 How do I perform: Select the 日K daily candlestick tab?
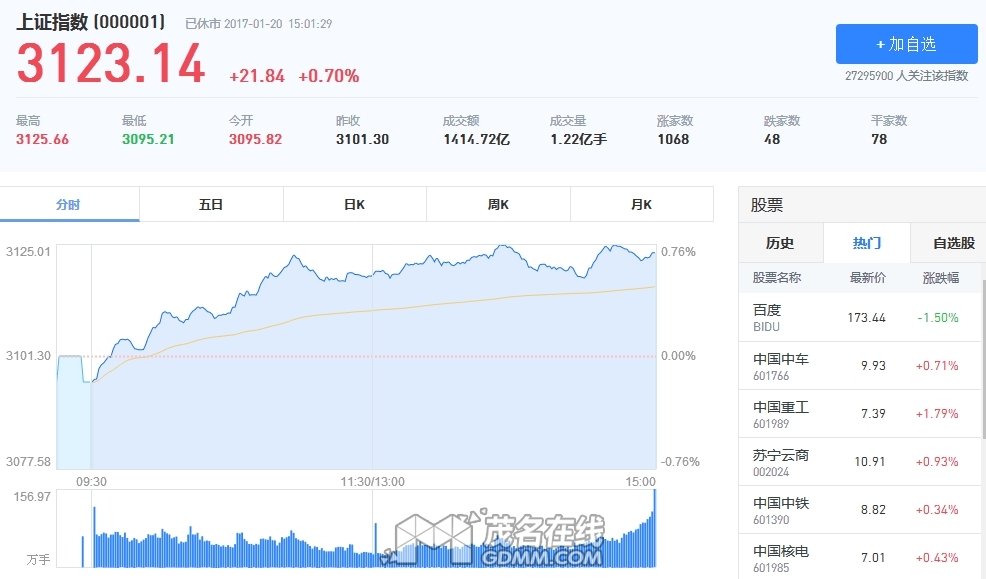pyautogui.click(x=354, y=204)
